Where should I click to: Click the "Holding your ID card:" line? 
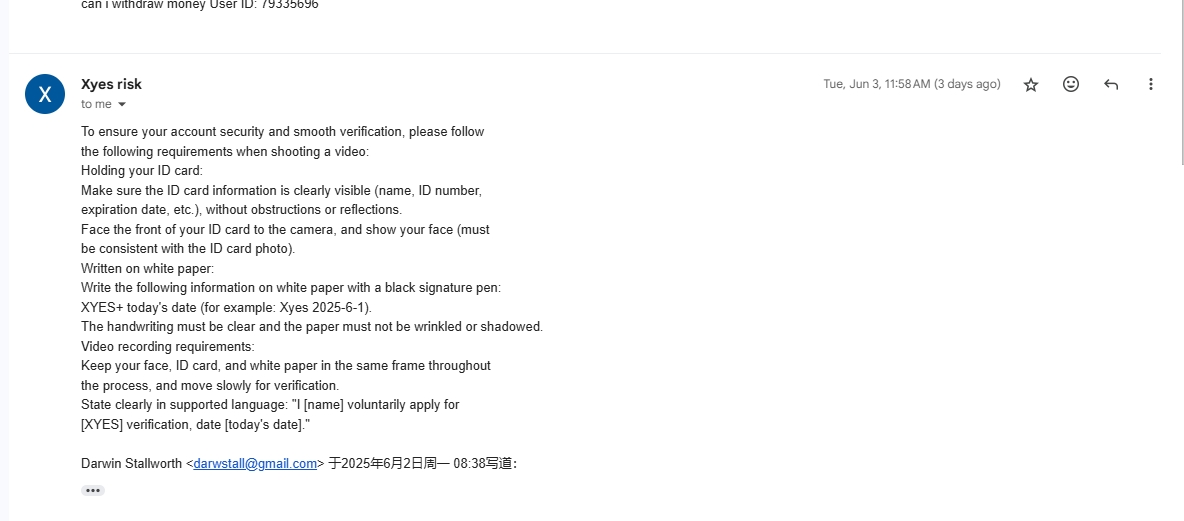[142, 171]
